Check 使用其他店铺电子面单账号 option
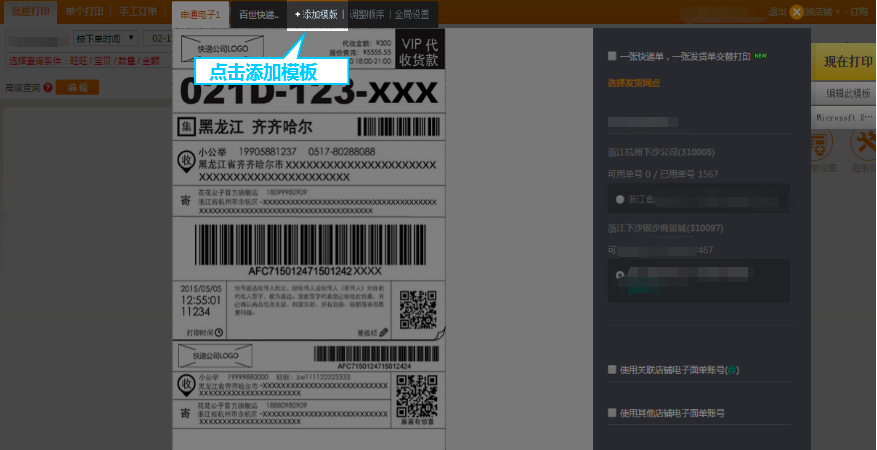This screenshot has width=877, height=450. (x=612, y=413)
